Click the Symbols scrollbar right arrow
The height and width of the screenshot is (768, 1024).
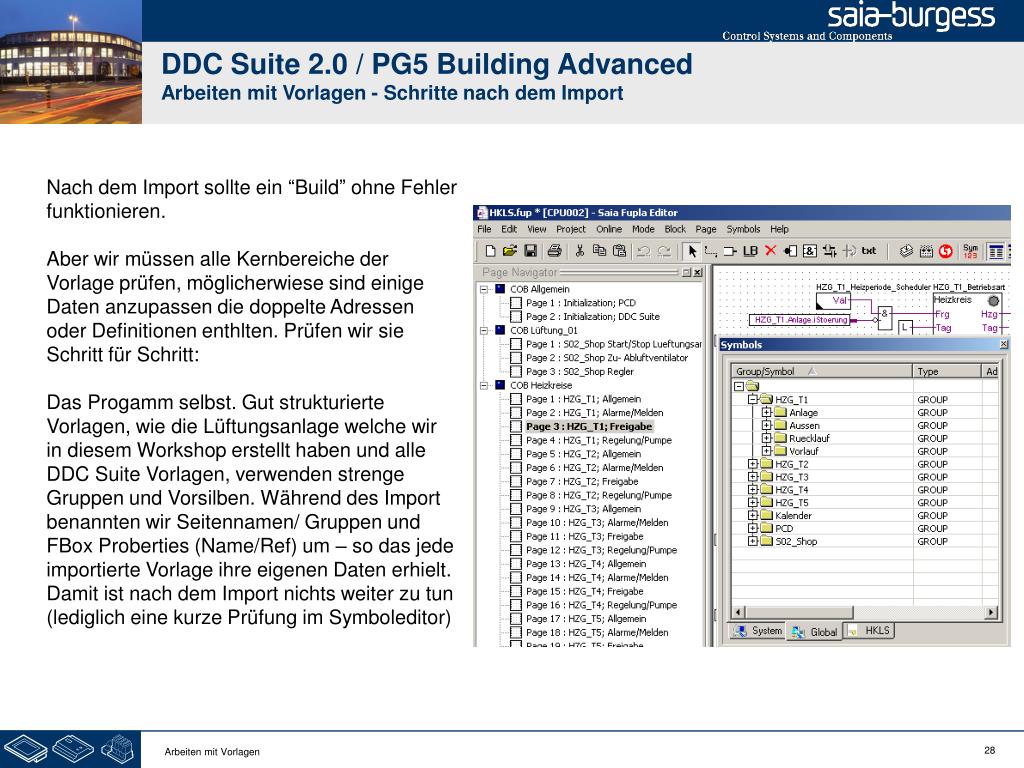coord(991,613)
